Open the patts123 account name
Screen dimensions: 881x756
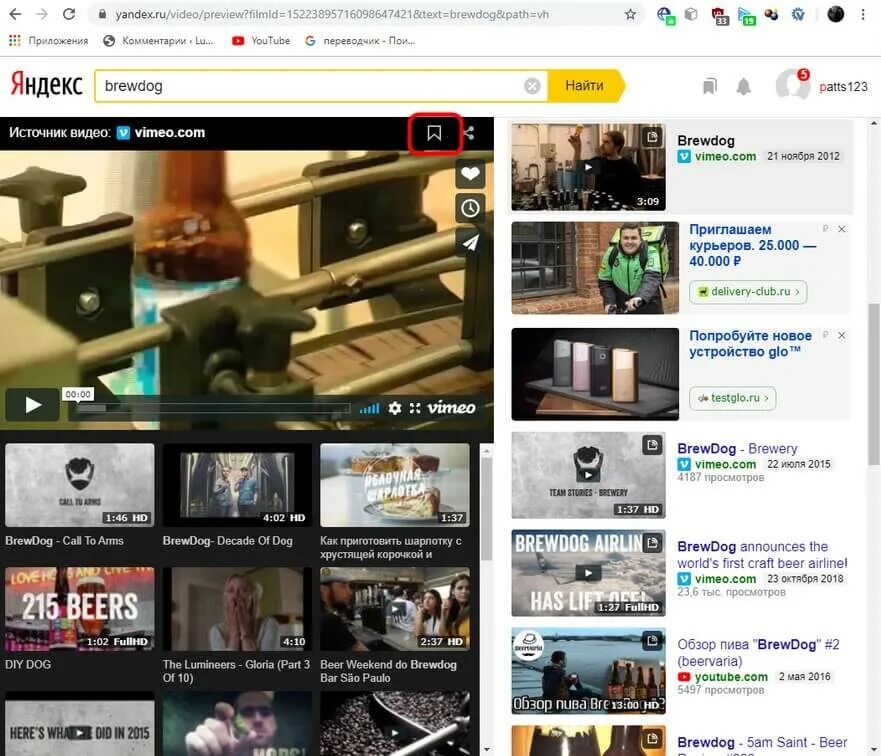point(843,86)
